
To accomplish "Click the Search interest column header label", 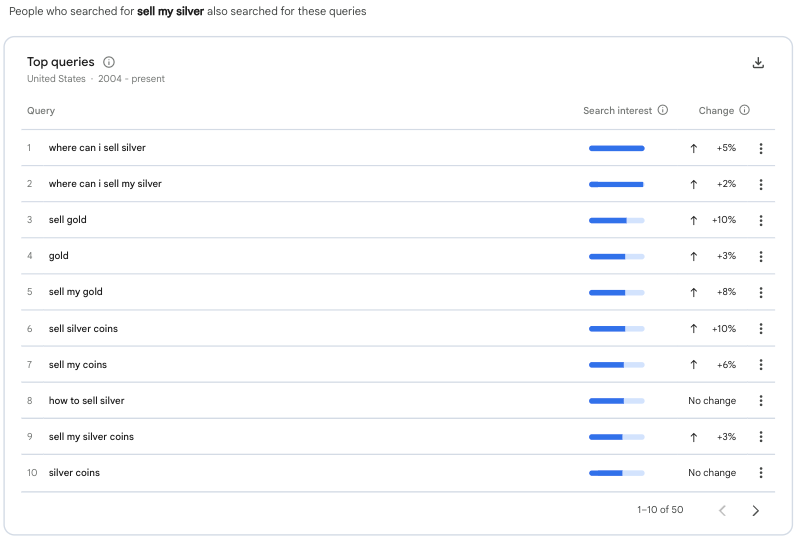I will tap(617, 111).
